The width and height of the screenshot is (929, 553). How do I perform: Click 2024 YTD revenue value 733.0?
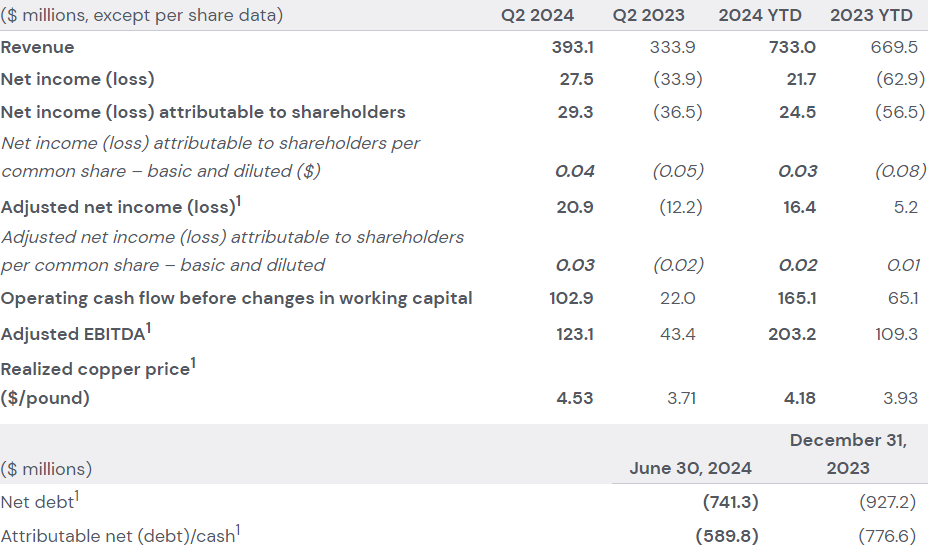click(794, 47)
